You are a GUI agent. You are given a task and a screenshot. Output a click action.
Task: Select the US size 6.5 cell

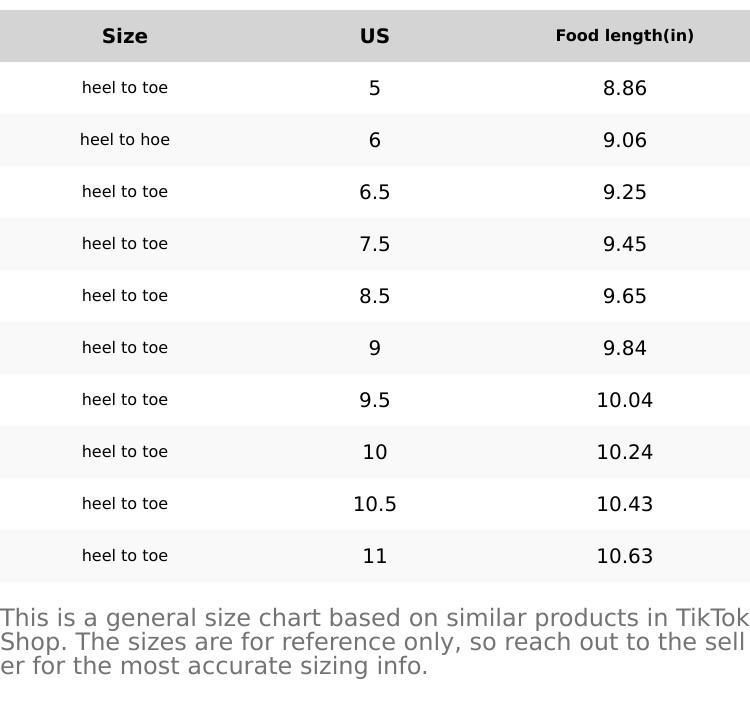[x=375, y=192]
